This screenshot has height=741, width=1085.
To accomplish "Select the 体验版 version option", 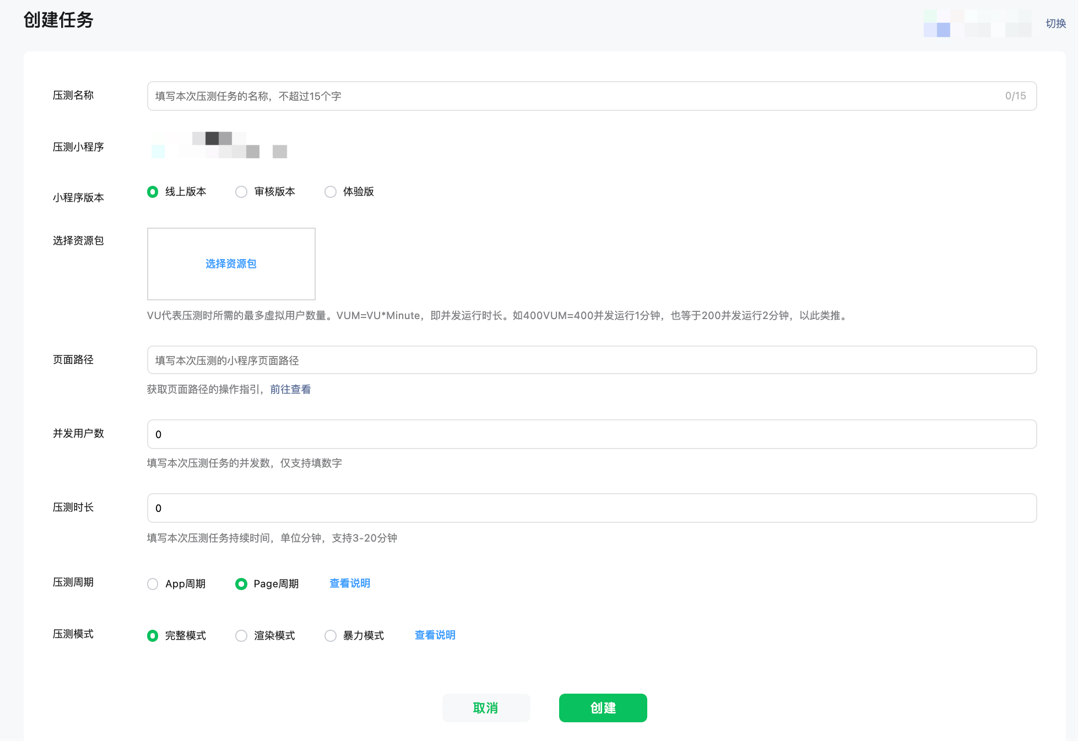I will pos(330,191).
